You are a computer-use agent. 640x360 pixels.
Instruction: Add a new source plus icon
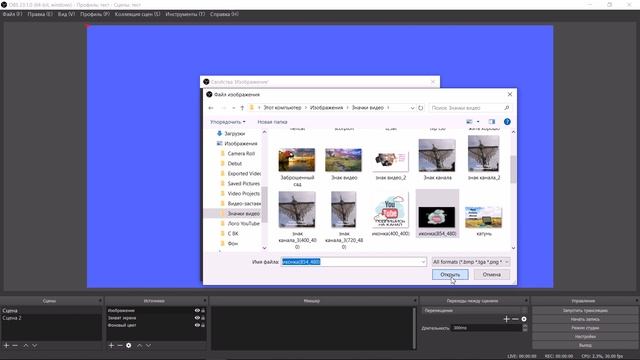[111, 345]
